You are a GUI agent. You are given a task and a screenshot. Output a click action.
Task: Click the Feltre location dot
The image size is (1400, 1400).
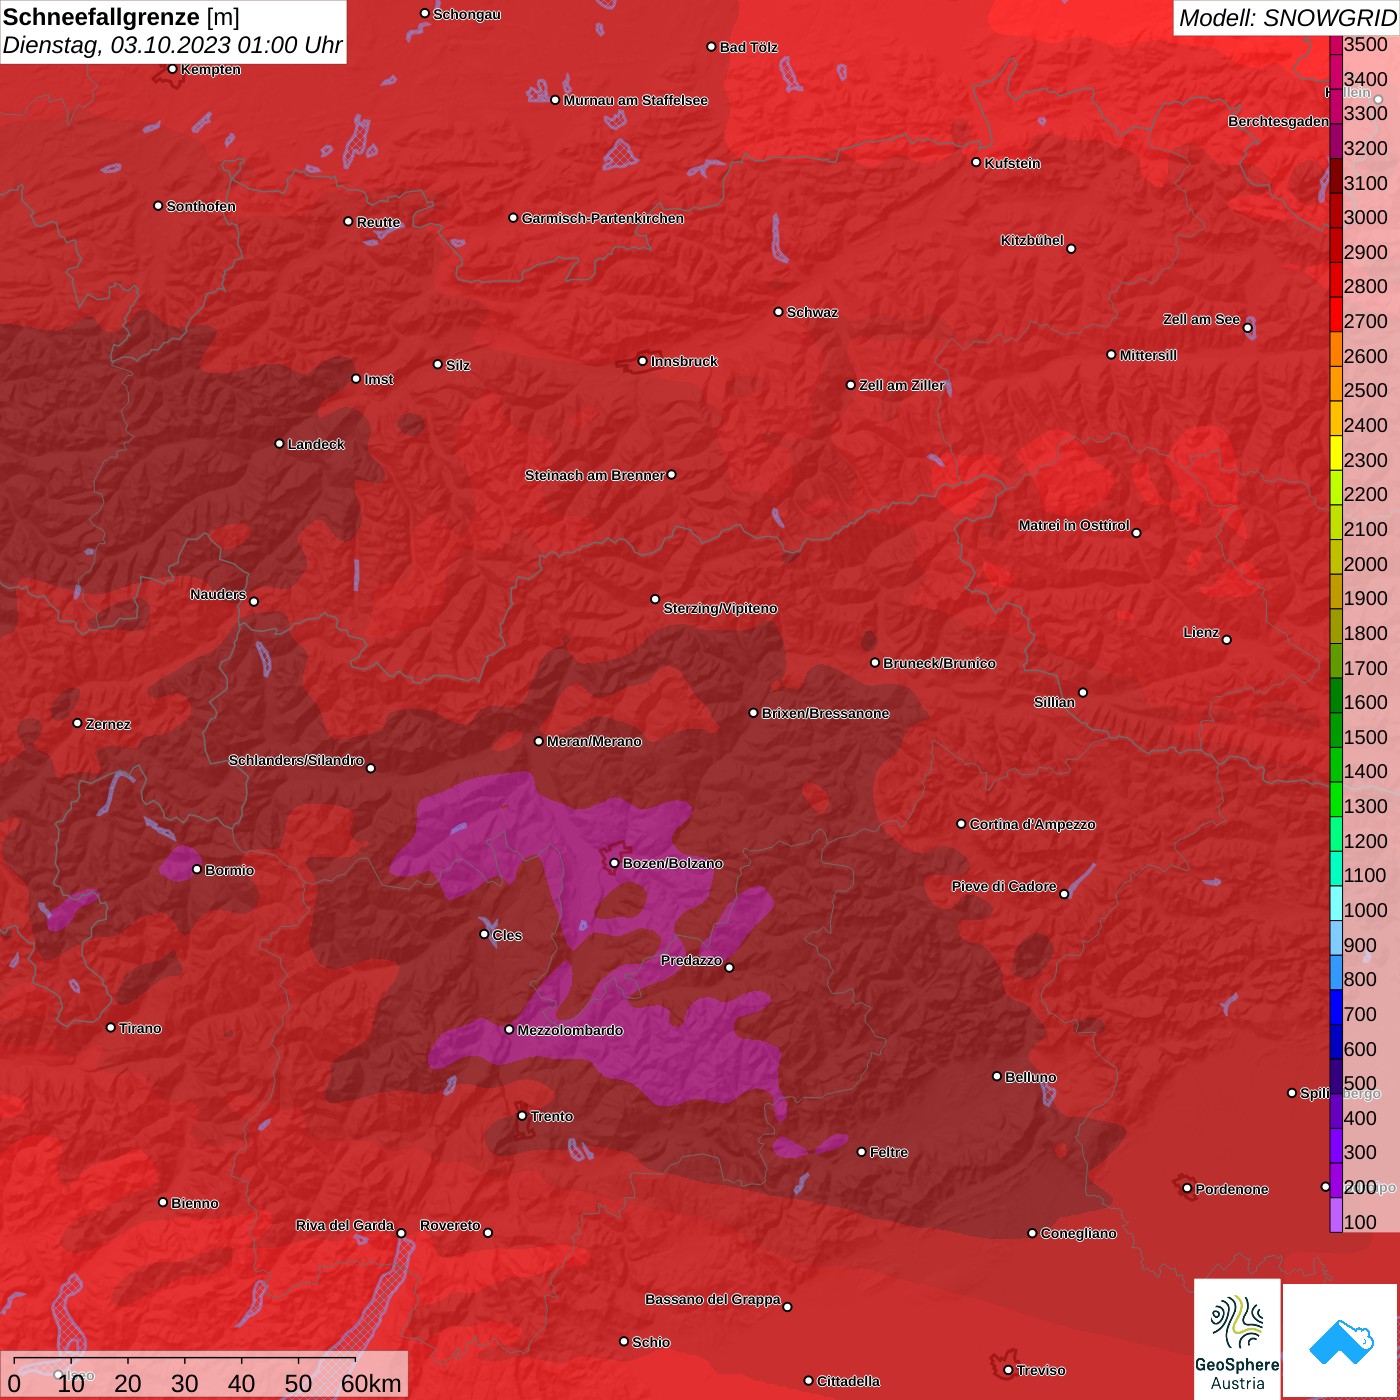tap(861, 1152)
